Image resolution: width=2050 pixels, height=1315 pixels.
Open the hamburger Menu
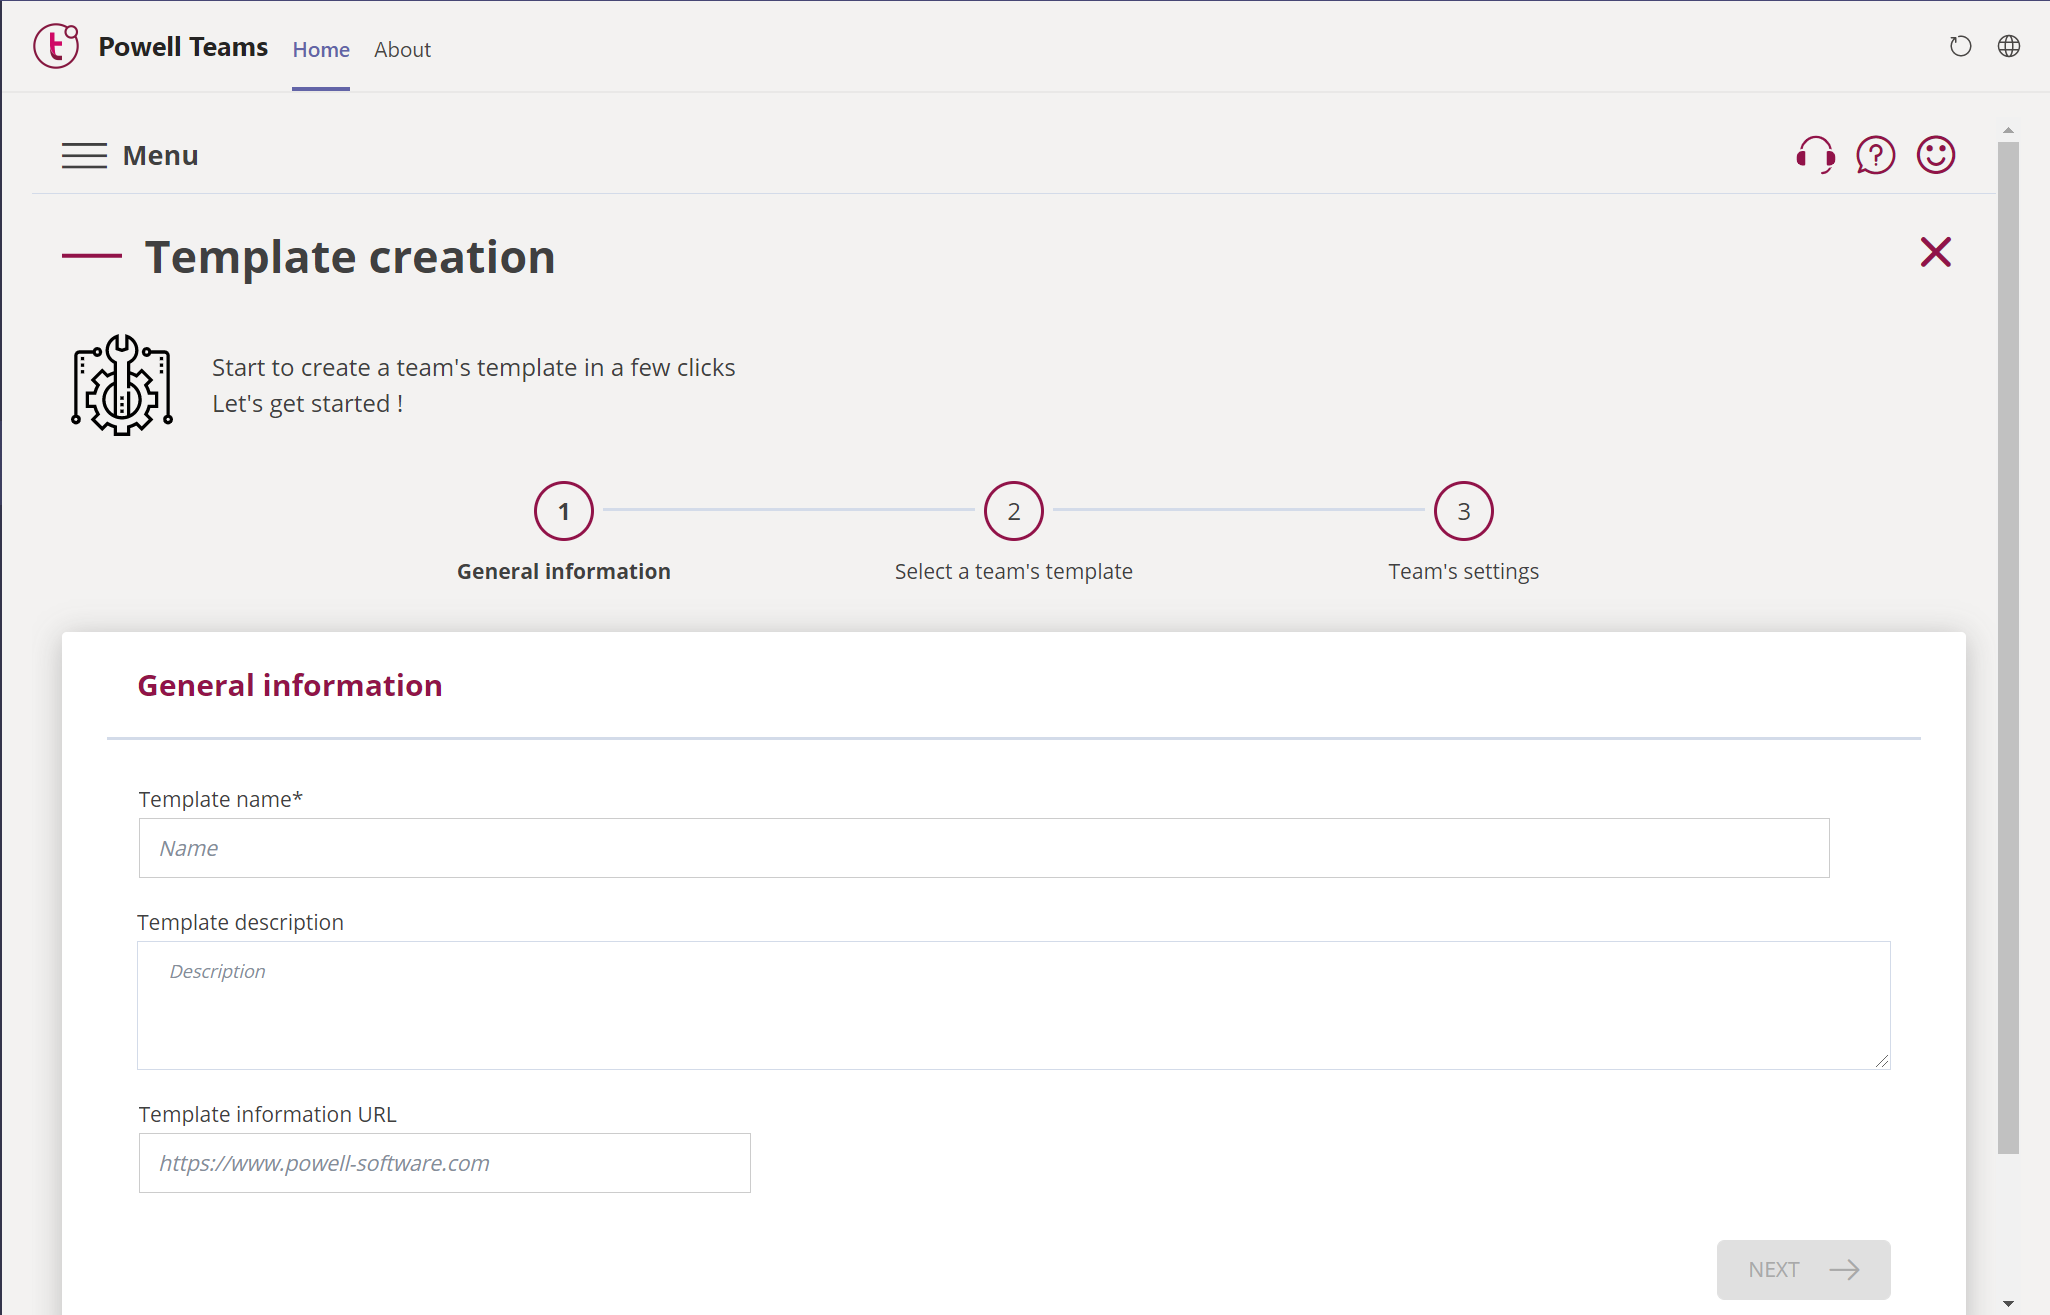(84, 155)
